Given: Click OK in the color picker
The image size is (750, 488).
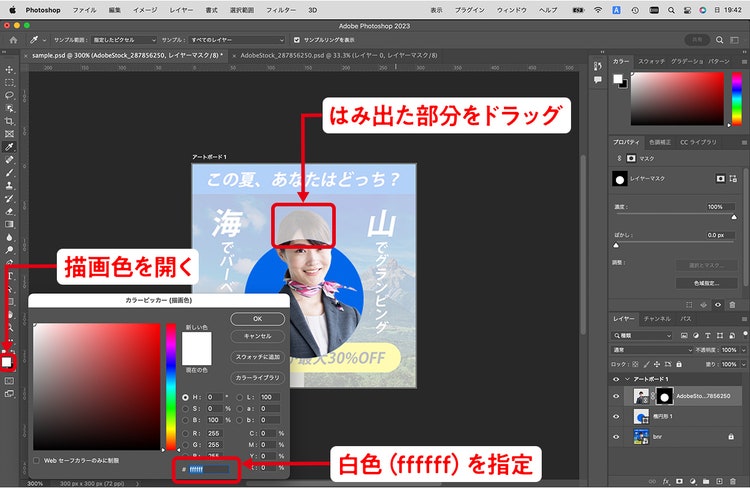Looking at the screenshot, I should 257,319.
